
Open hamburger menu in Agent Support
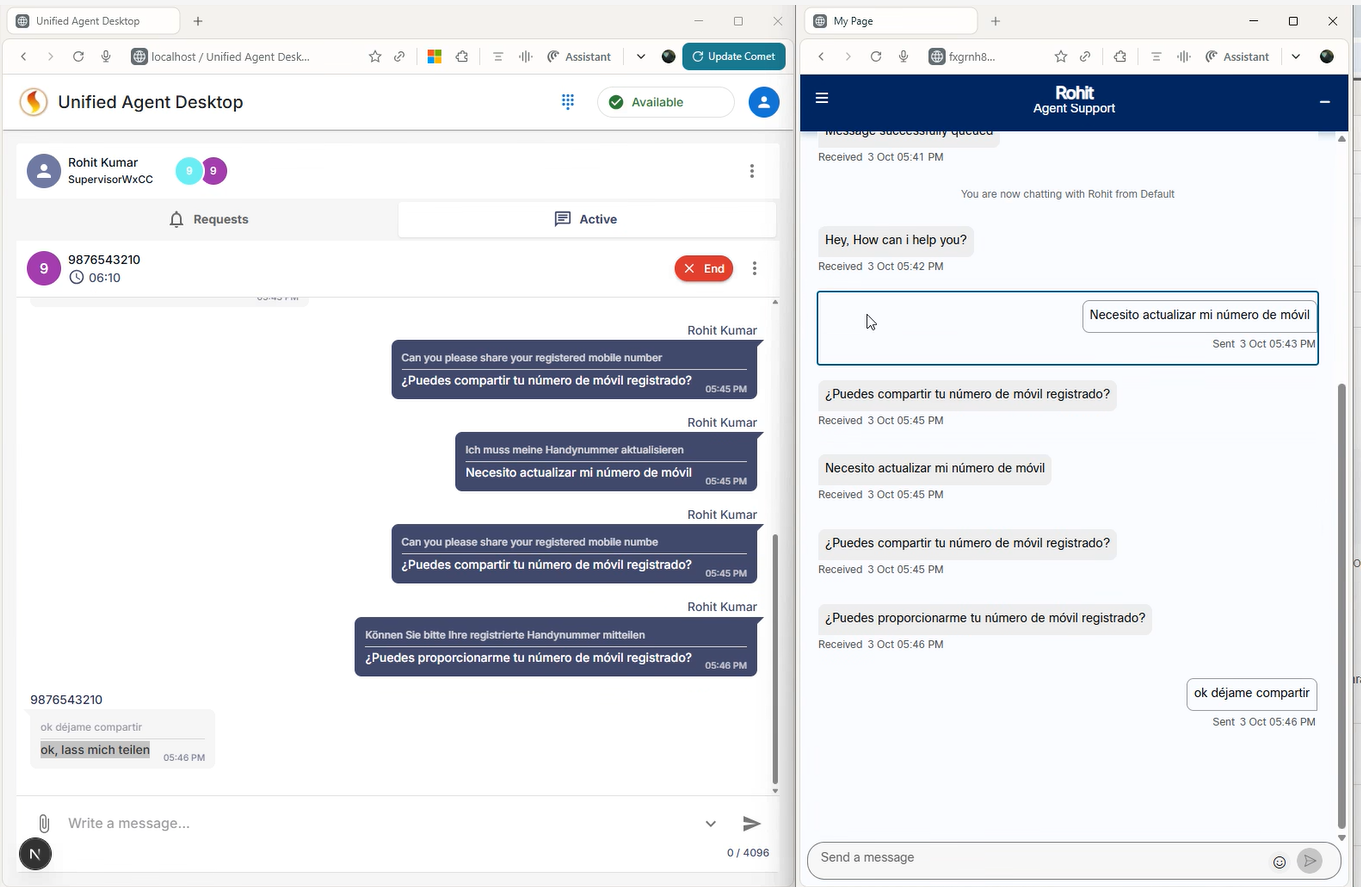point(822,98)
